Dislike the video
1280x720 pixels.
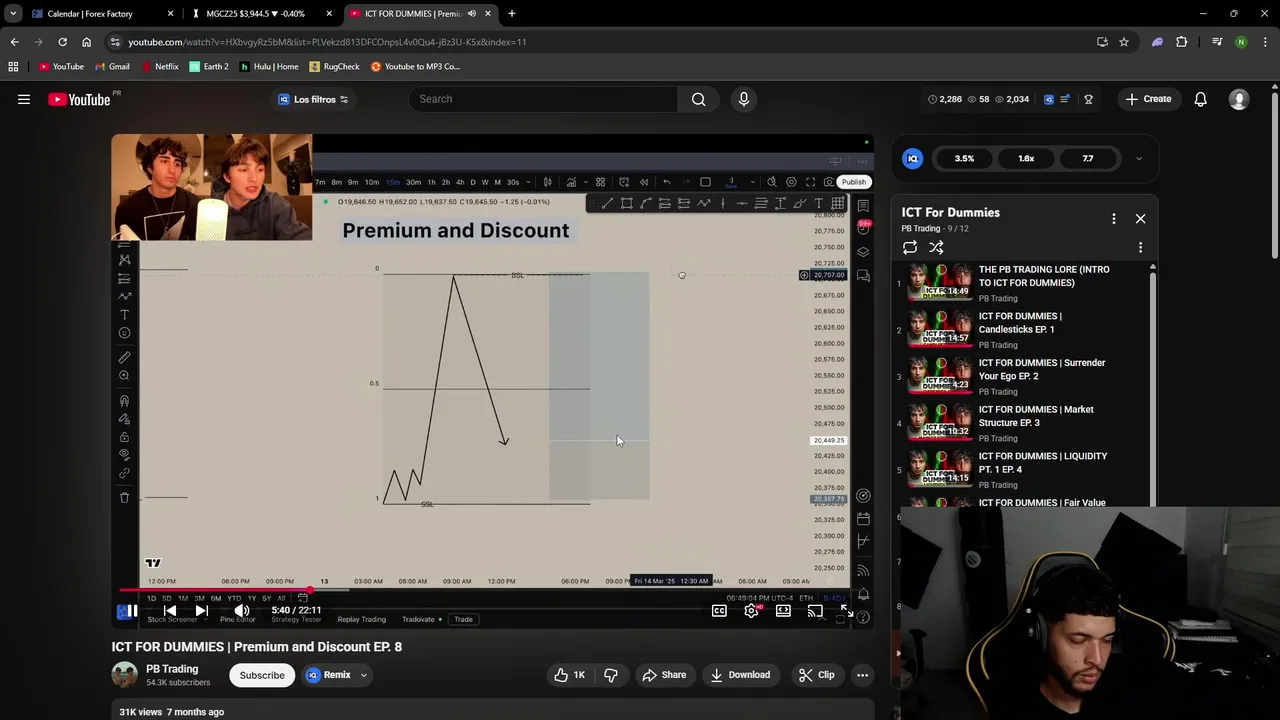point(610,675)
